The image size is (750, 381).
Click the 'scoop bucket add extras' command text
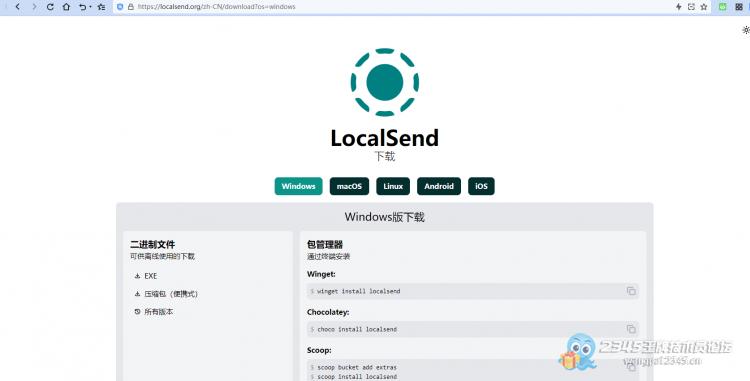pyautogui.click(x=357, y=368)
